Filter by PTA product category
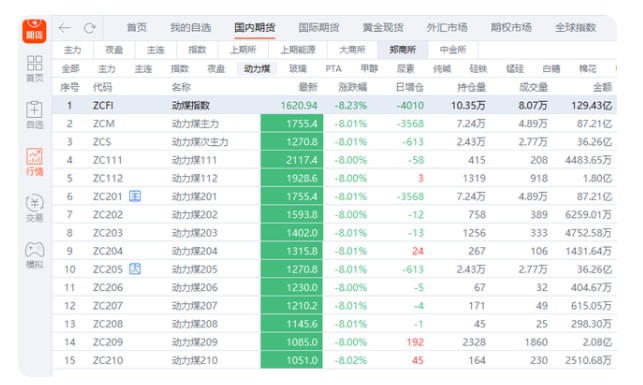The height and width of the screenshot is (385, 643). point(333,68)
